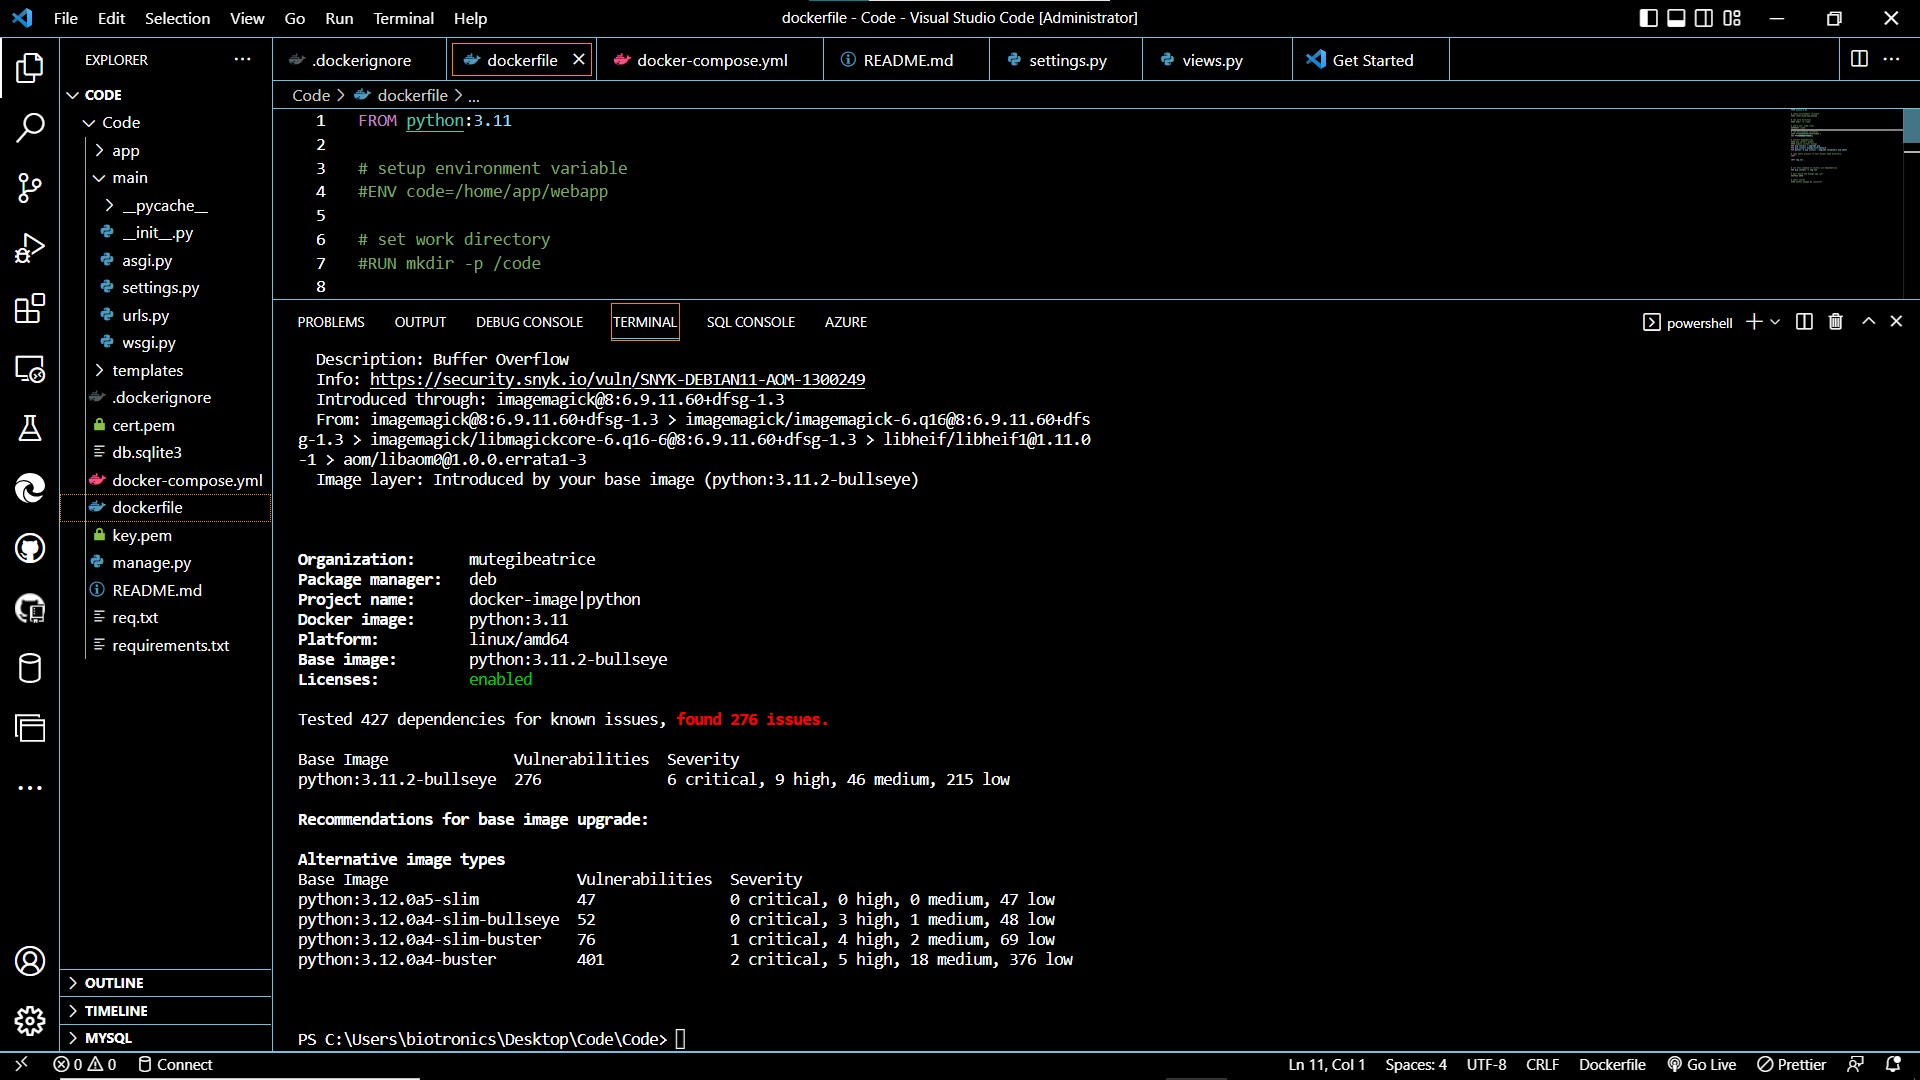1920x1080 pixels.
Task: Open the Run and Debug view
Action: click(x=30, y=248)
